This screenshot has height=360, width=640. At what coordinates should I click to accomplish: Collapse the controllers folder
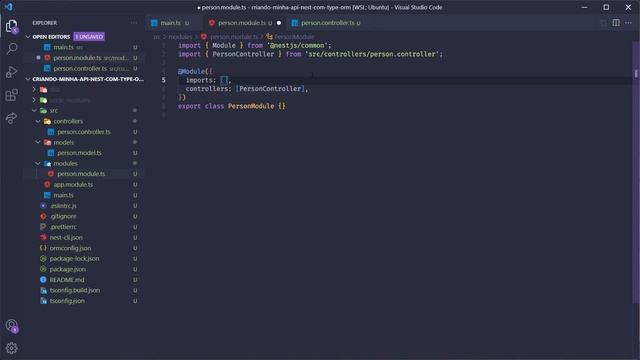pyautogui.click(x=38, y=121)
